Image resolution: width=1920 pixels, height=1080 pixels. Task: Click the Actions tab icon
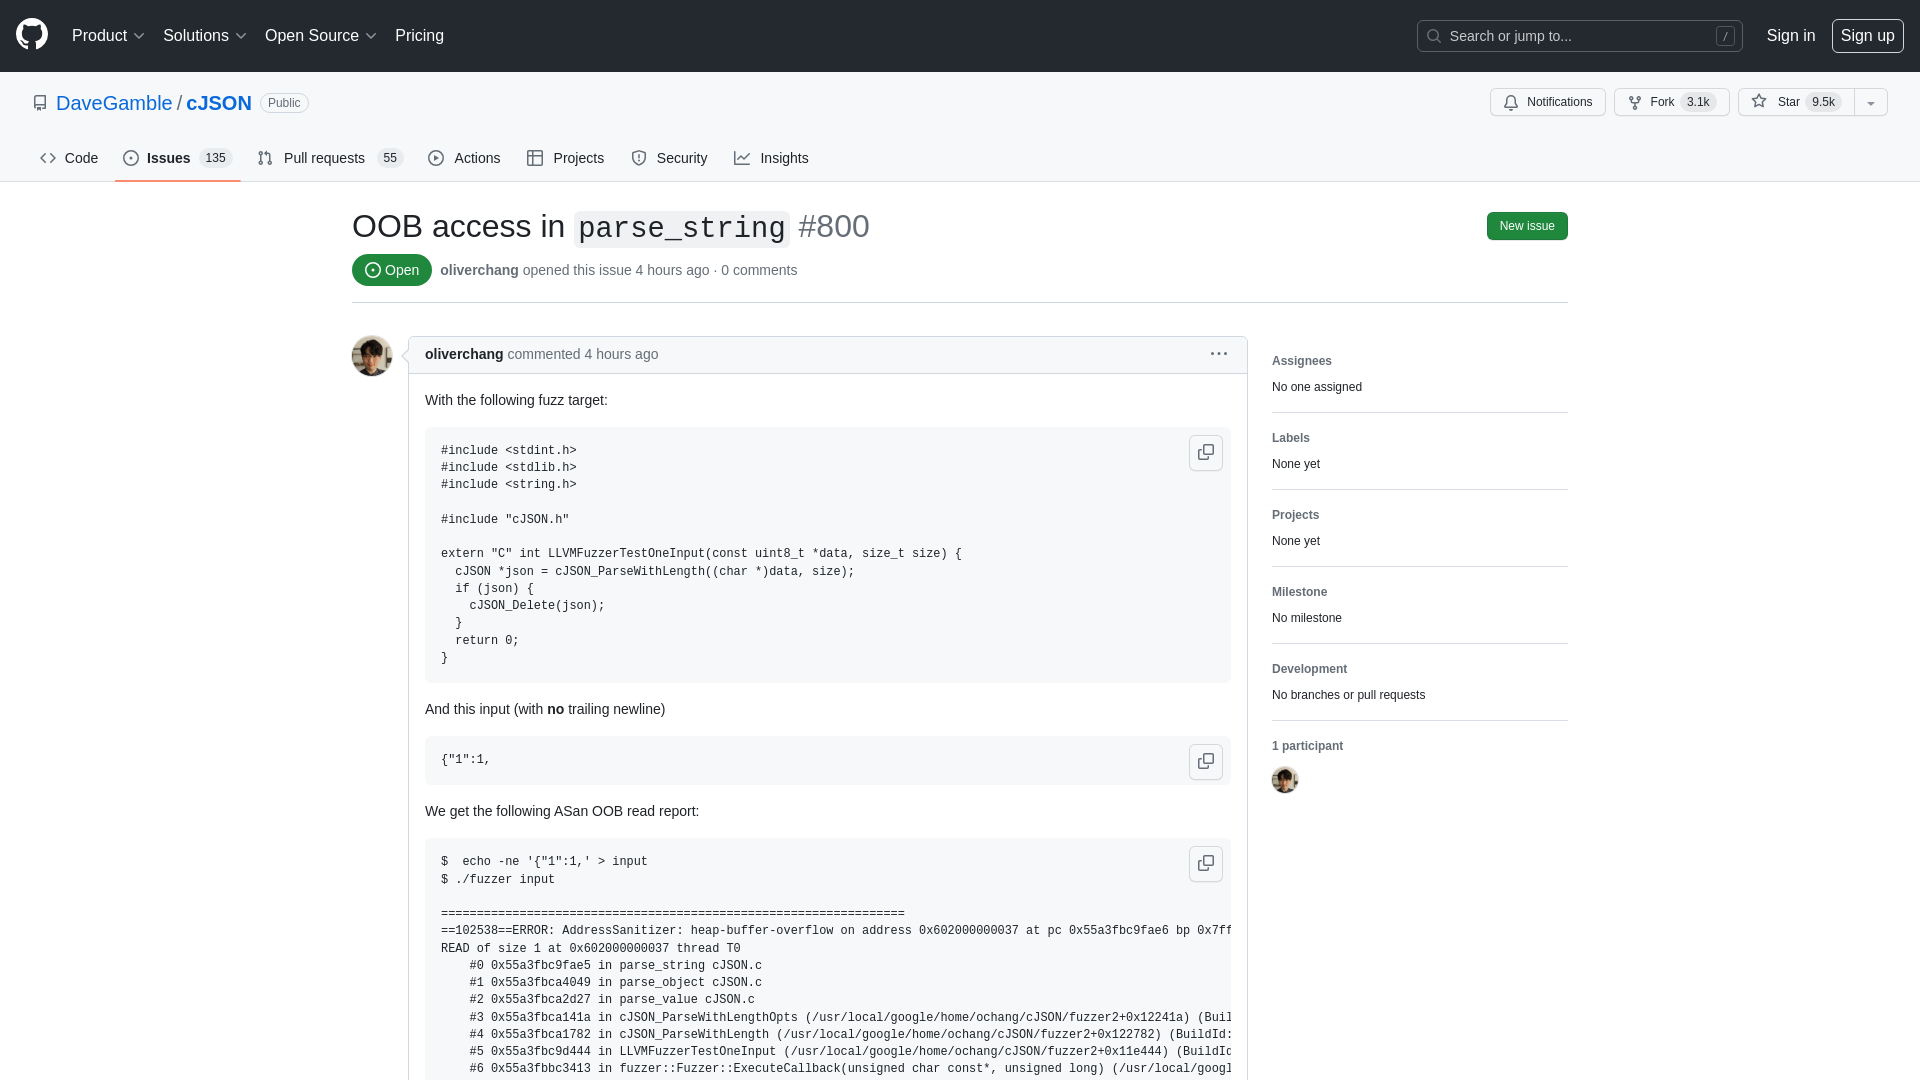pos(436,158)
